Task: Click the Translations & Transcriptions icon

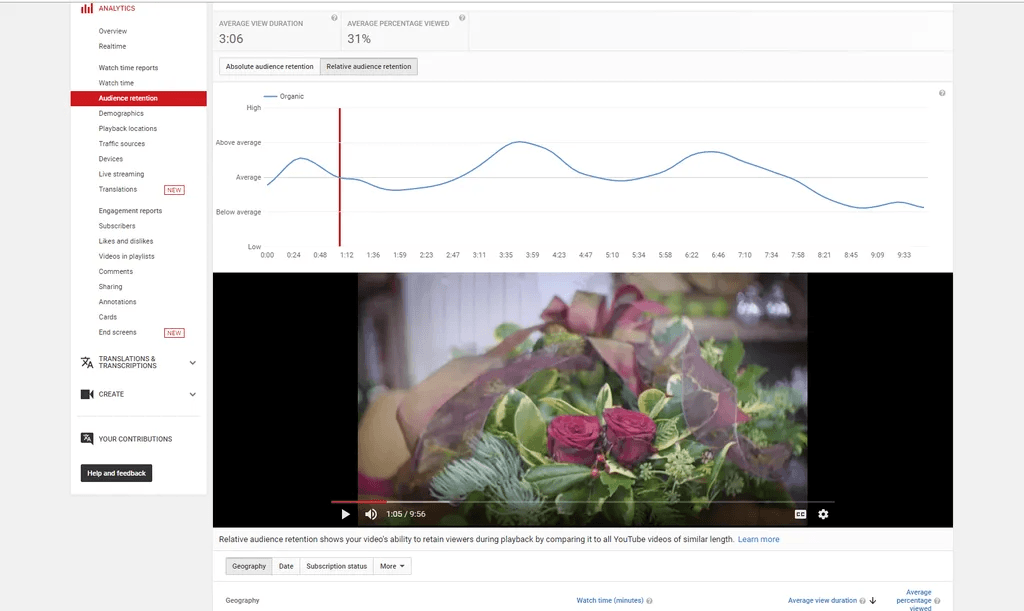Action: 87,362
